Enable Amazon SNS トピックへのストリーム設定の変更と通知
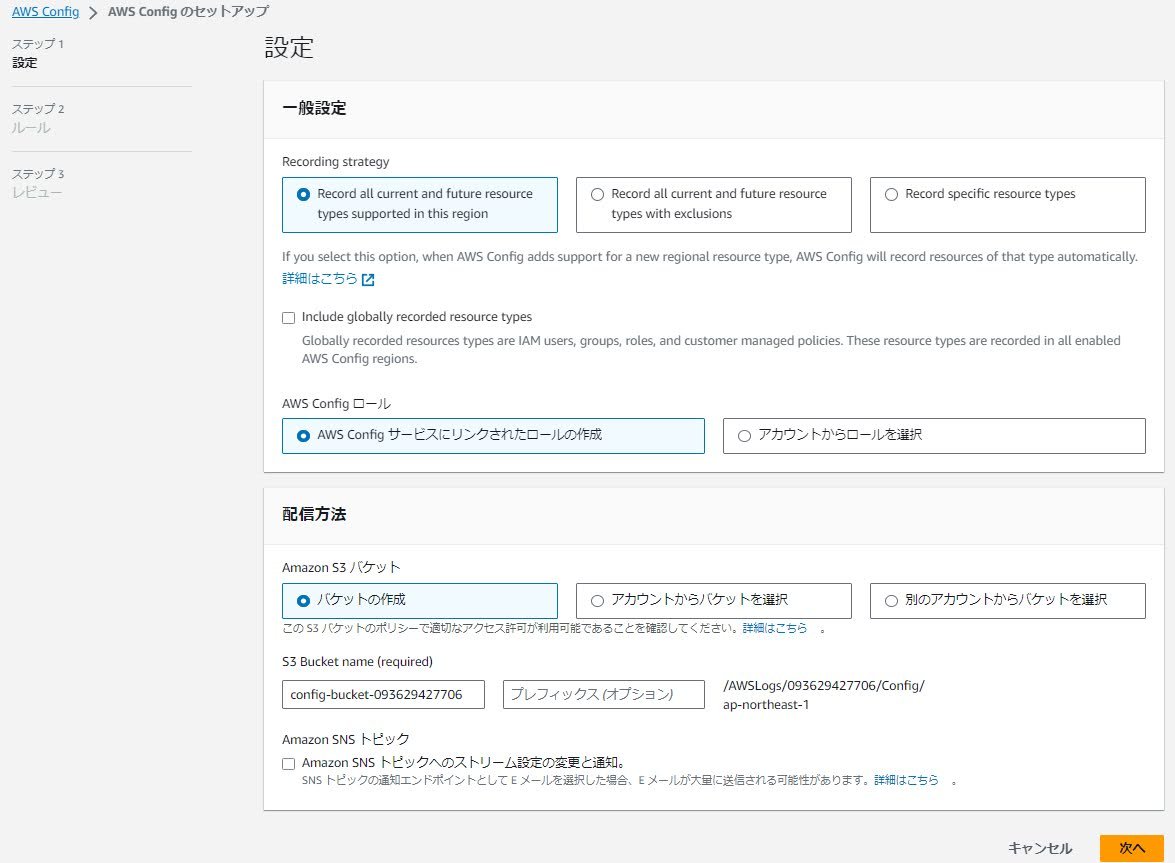The image size is (1175, 863). [x=288, y=763]
